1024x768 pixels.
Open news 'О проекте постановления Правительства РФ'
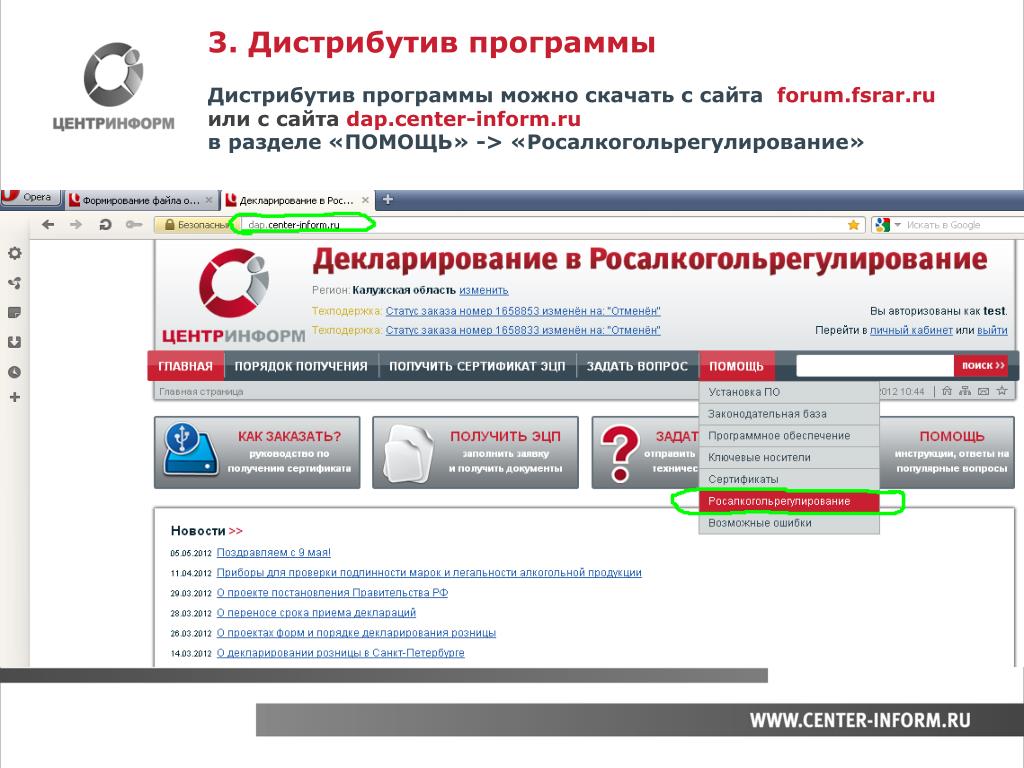click(x=332, y=593)
